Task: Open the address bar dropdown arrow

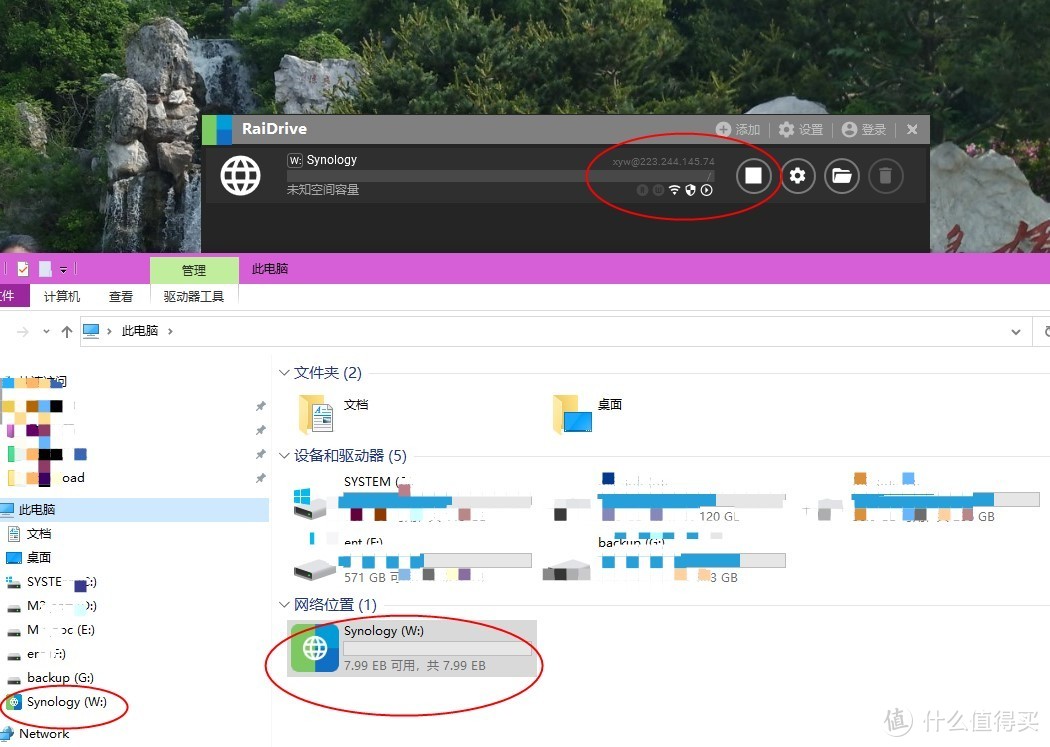Action: pyautogui.click(x=1016, y=331)
